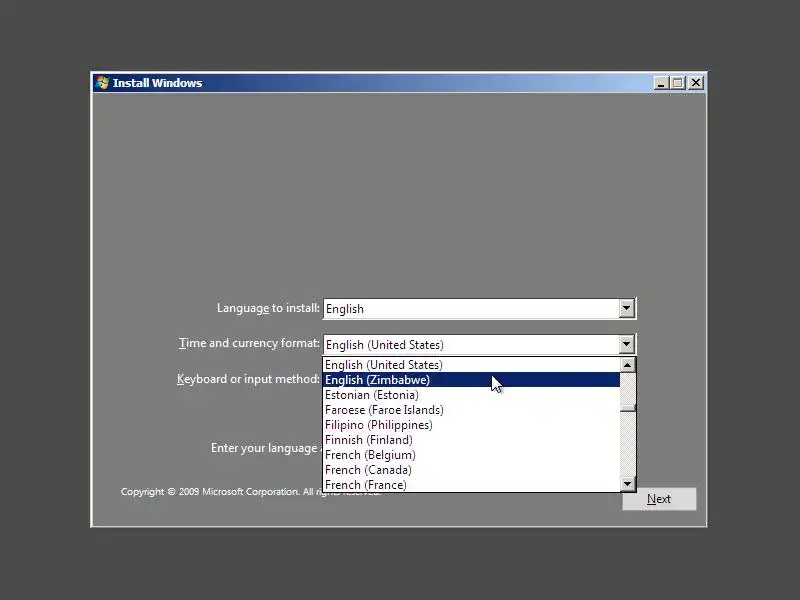Select French (Belgium) option
The width and height of the screenshot is (800, 600).
(x=472, y=455)
